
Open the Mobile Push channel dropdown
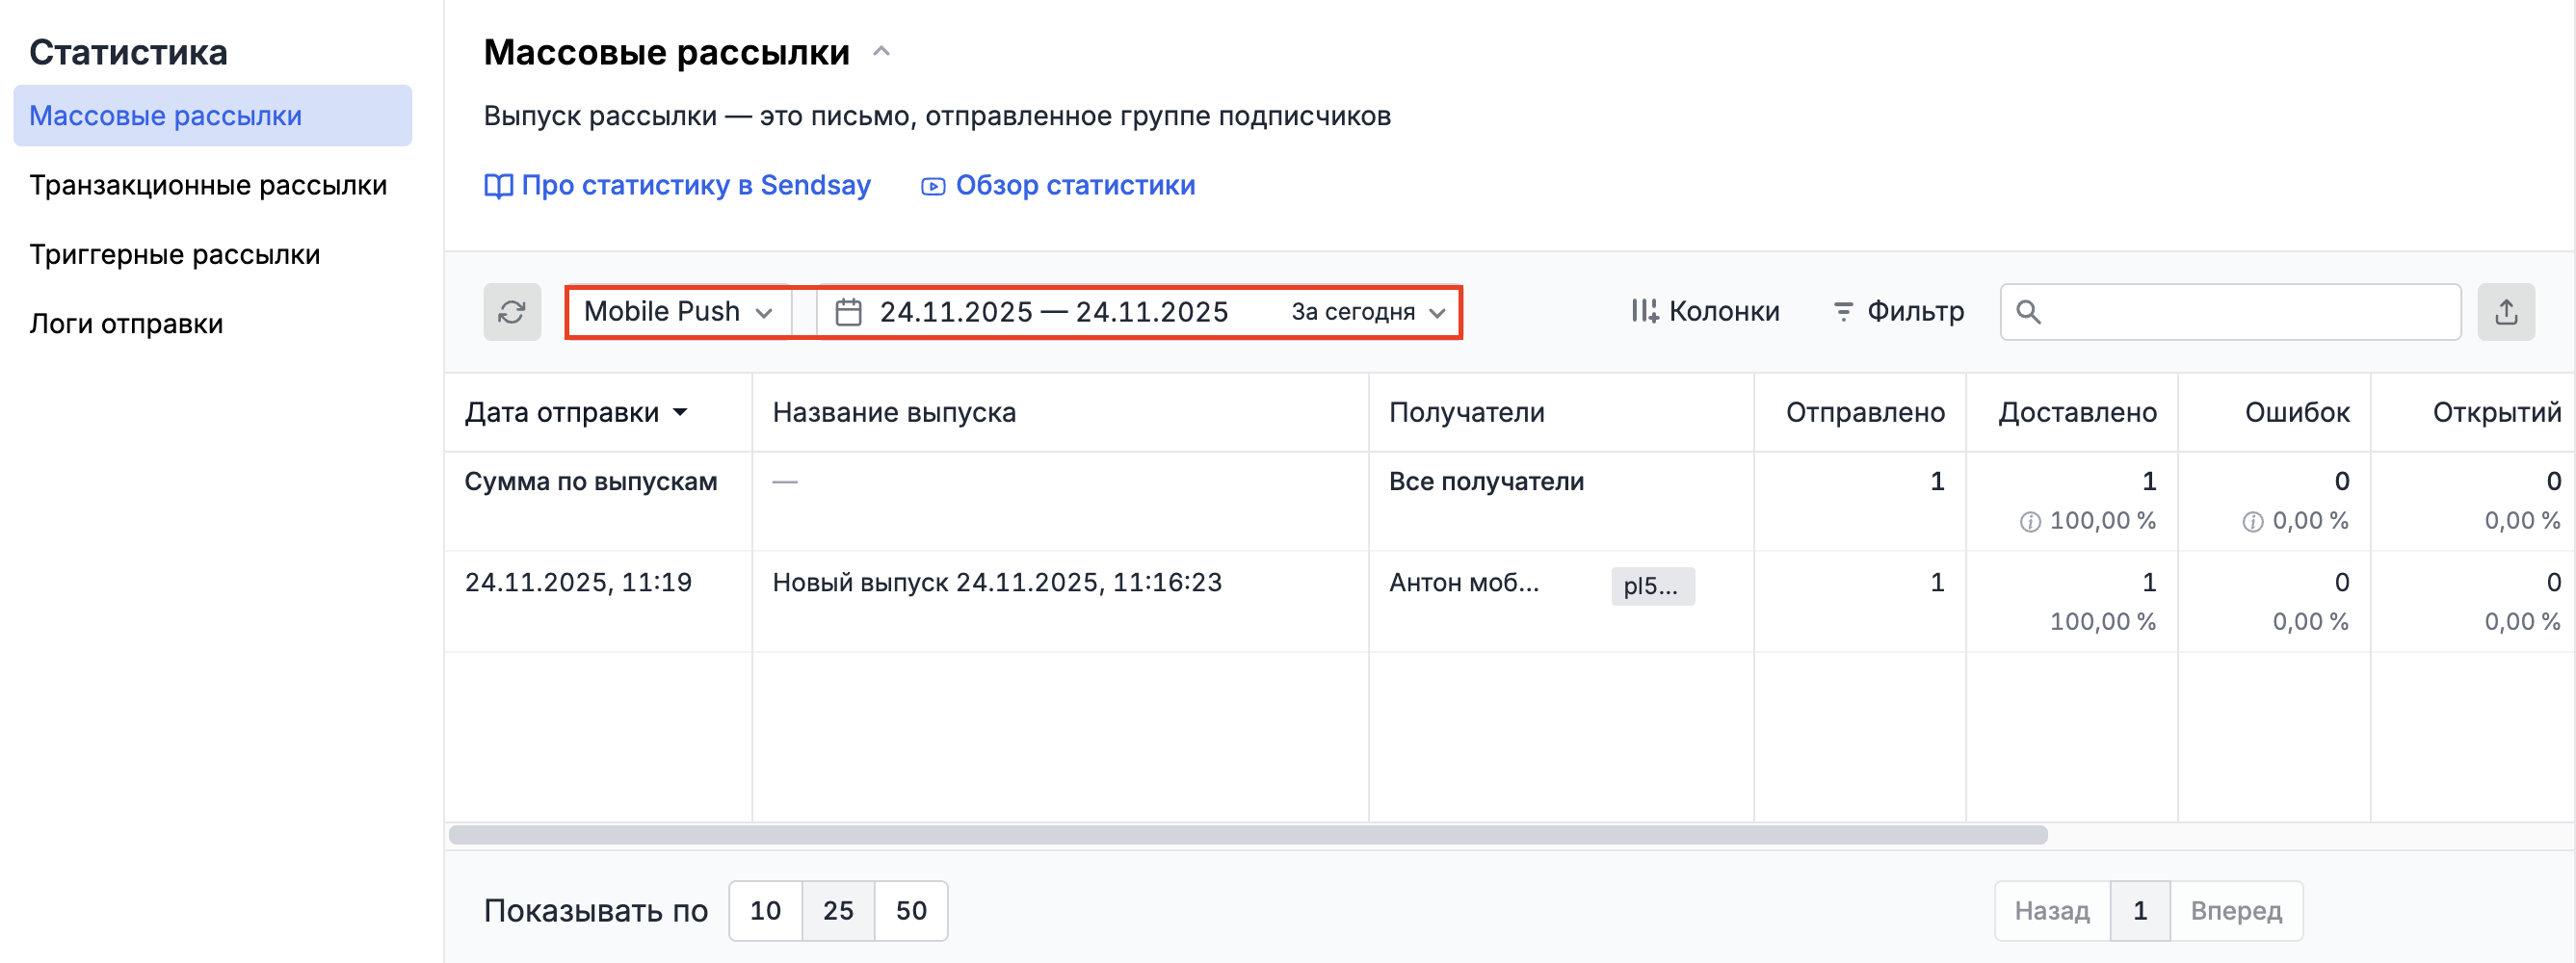[678, 312]
